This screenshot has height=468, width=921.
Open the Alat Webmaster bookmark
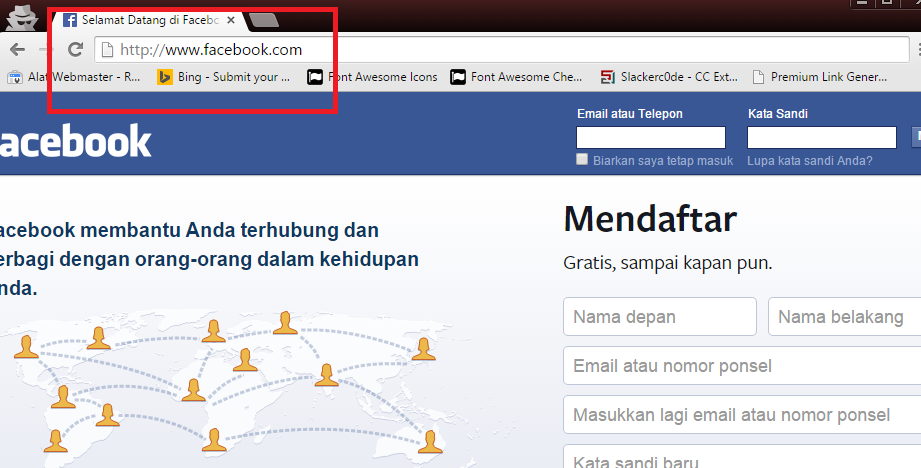coord(74,77)
